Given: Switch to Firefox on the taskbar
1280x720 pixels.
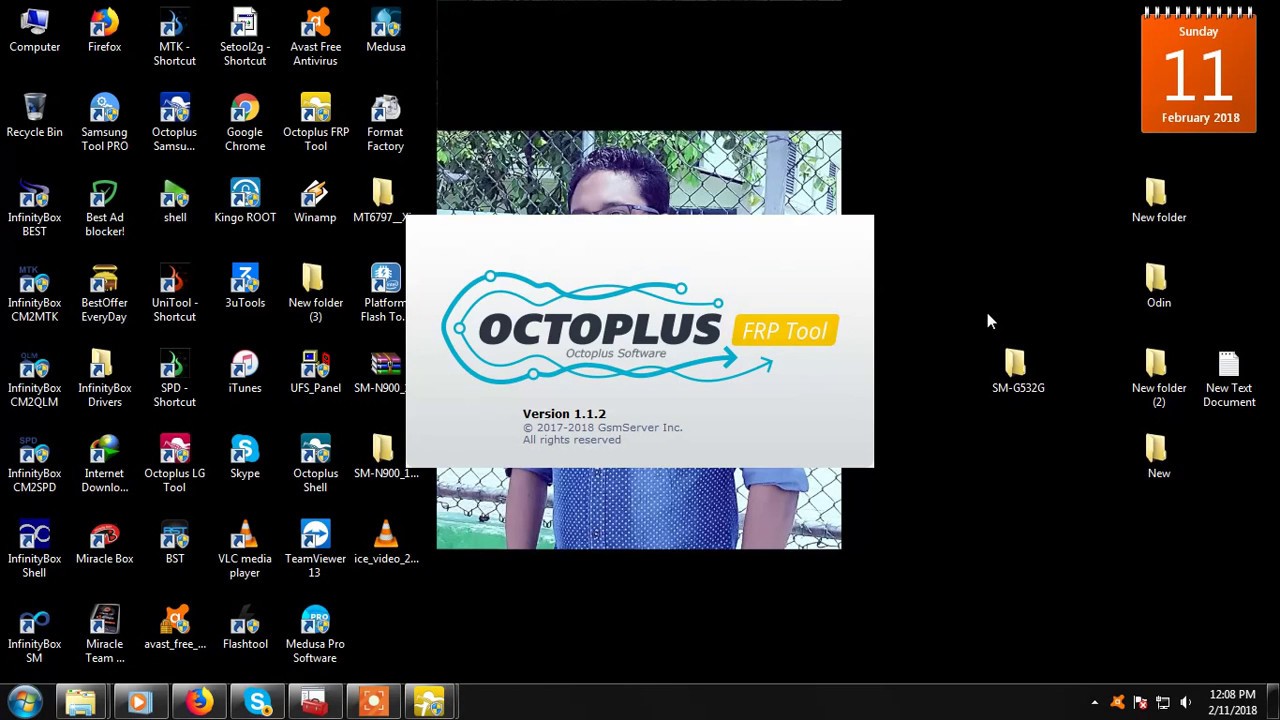Looking at the screenshot, I should pos(198,702).
